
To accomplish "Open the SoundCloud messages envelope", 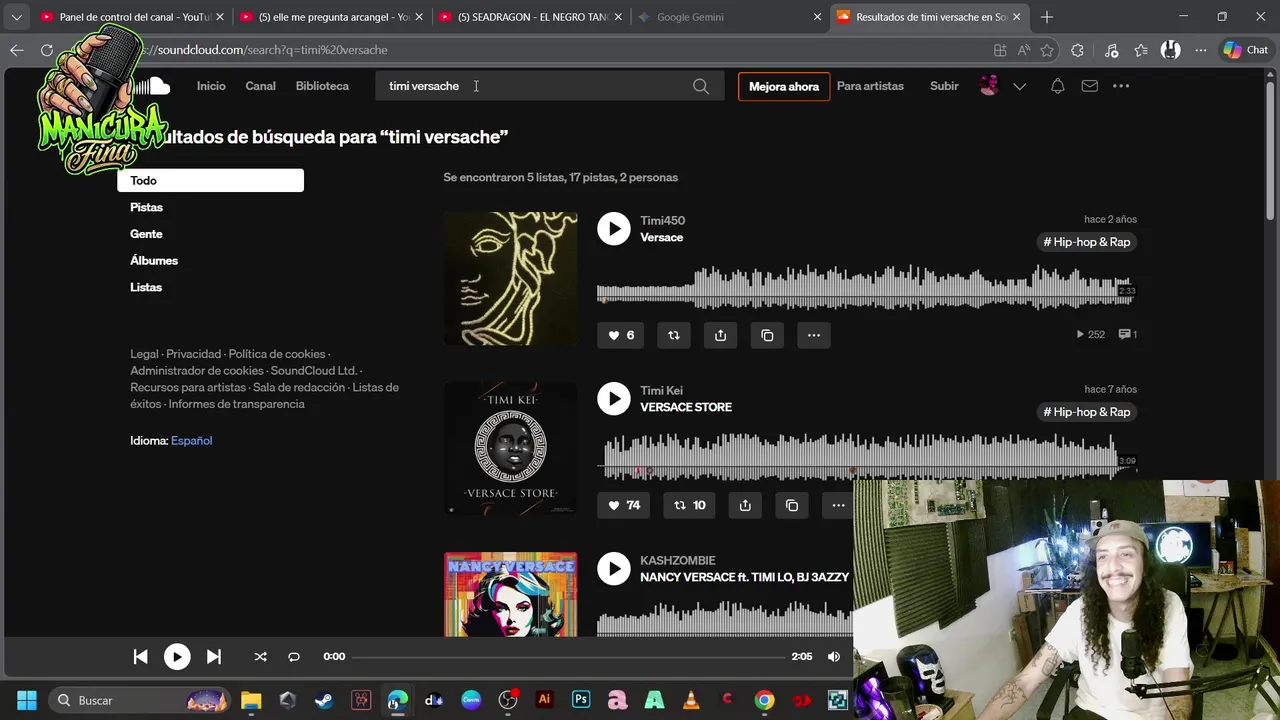I will (x=1090, y=86).
